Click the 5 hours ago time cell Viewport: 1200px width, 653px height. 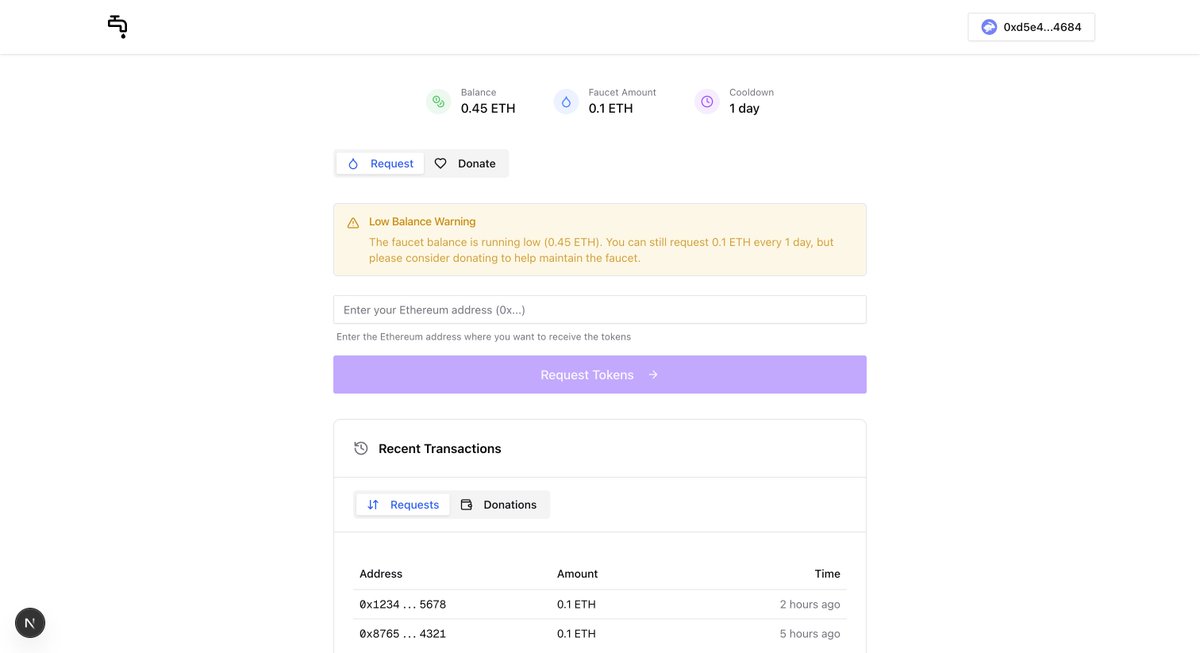810,634
